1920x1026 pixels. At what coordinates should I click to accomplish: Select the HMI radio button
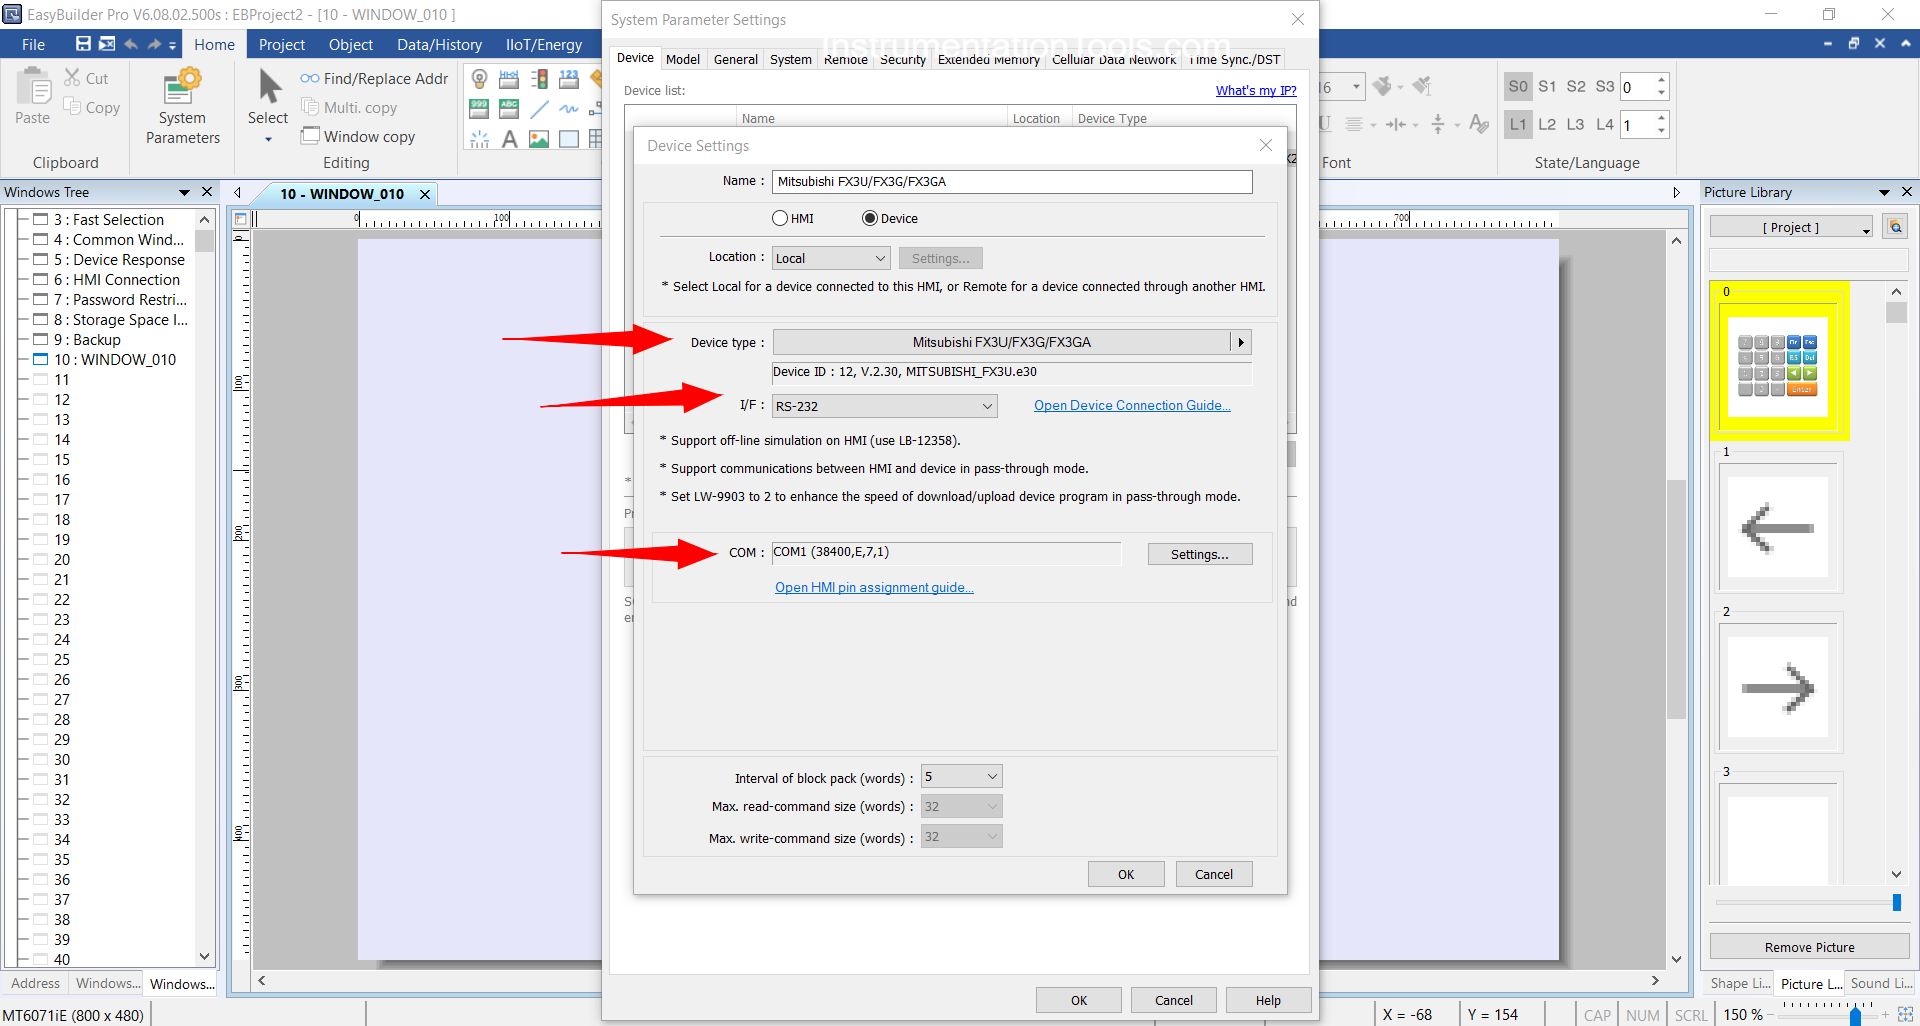(780, 218)
